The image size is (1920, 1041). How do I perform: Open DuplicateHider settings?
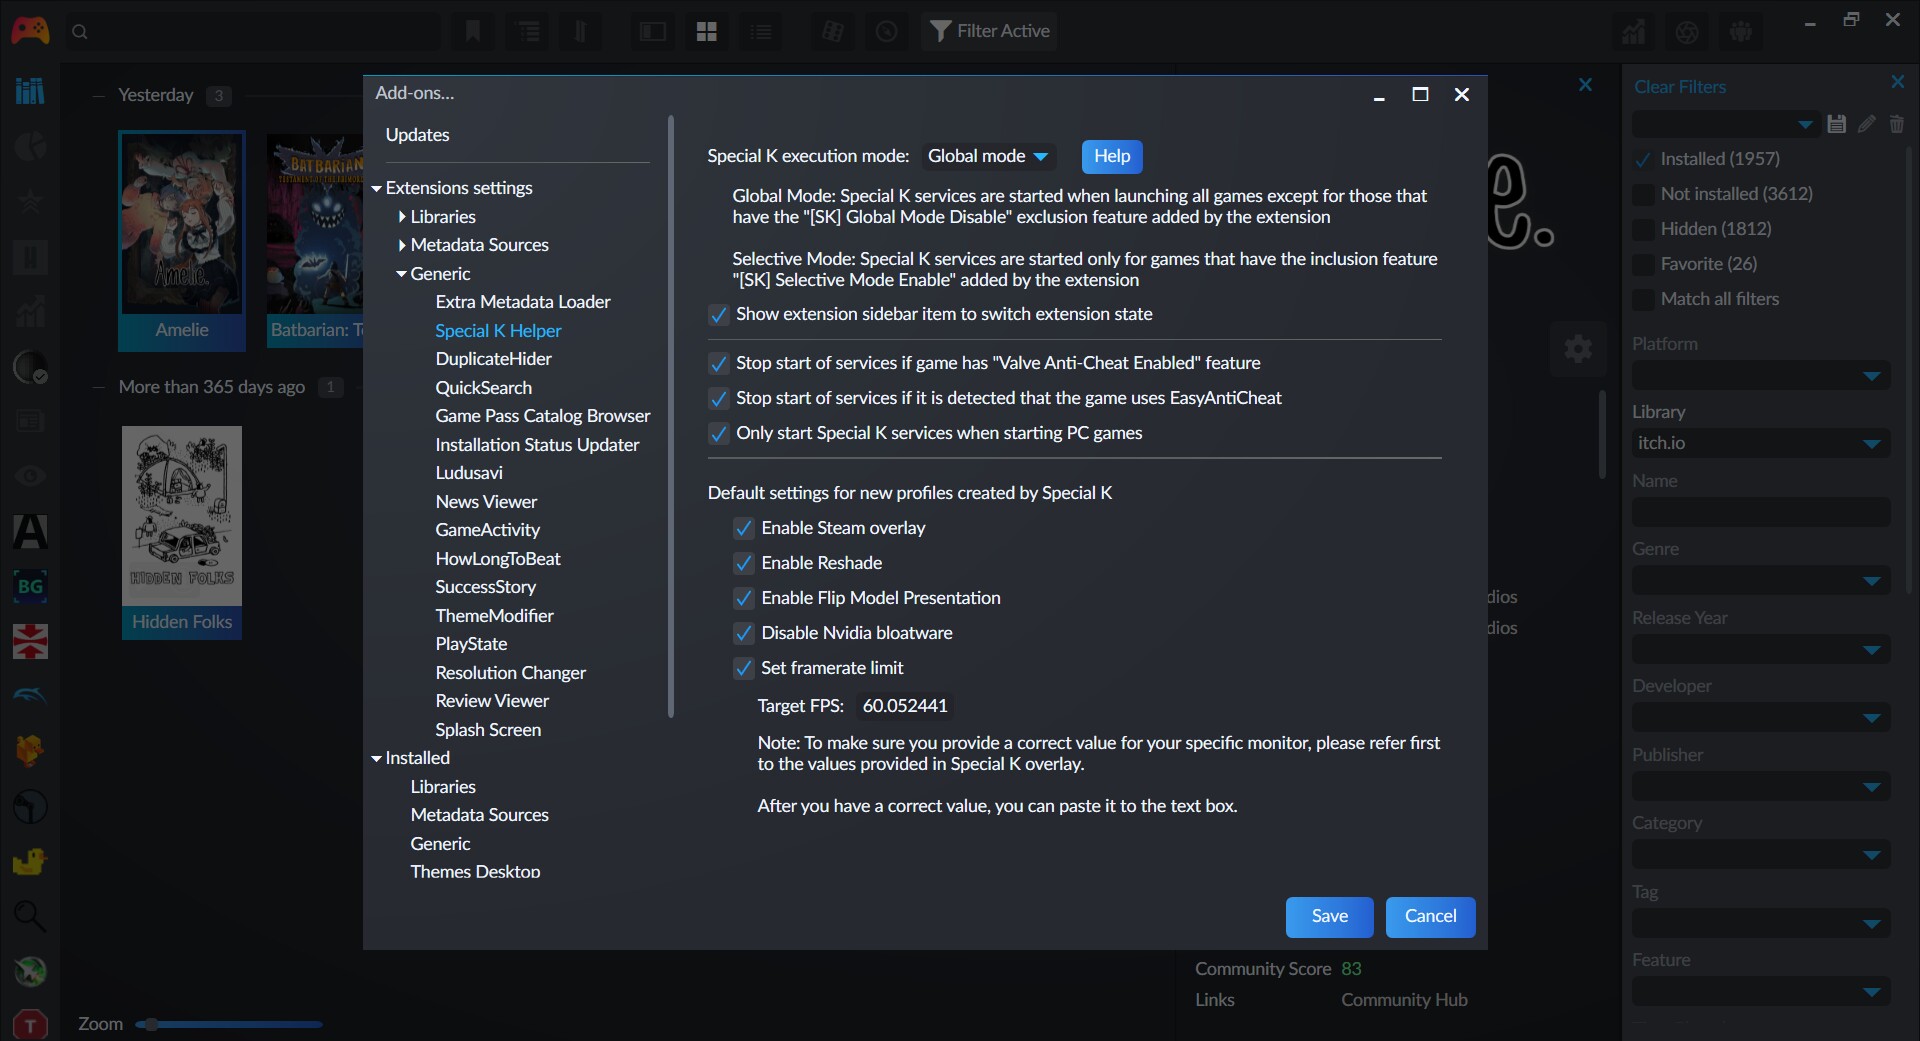coord(493,359)
